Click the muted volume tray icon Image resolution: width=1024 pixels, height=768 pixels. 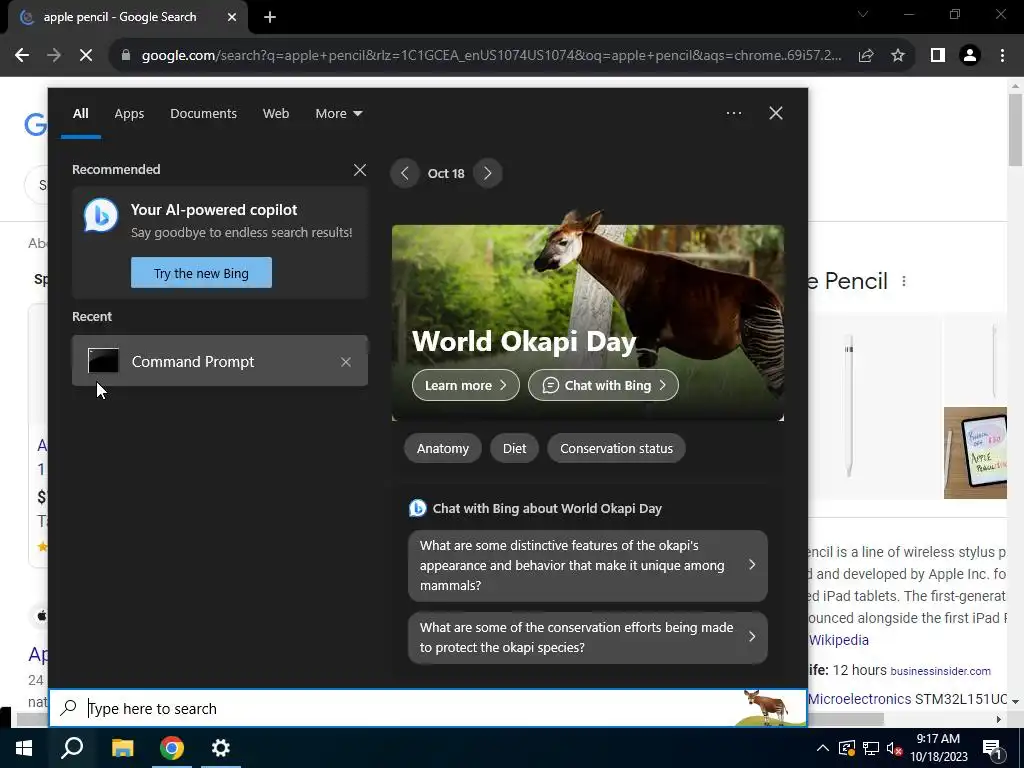(x=895, y=748)
